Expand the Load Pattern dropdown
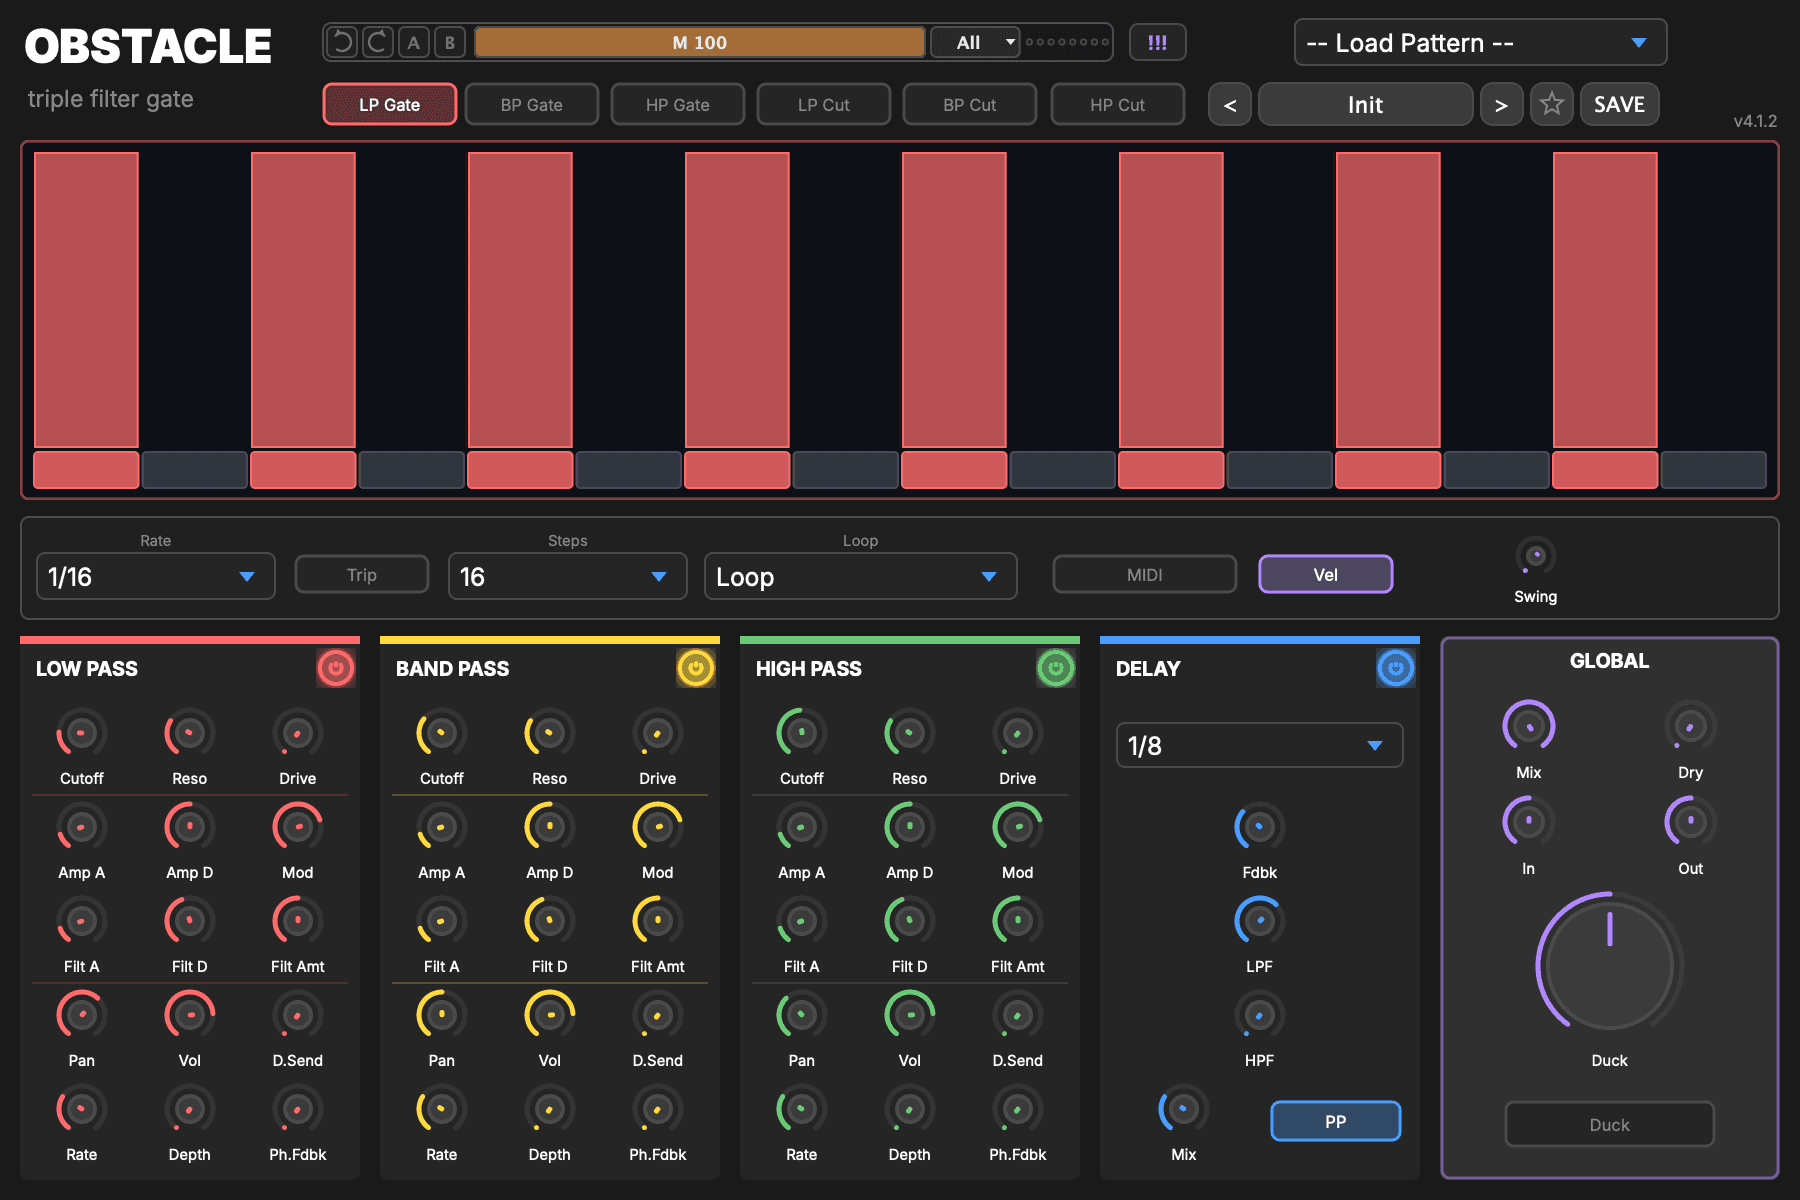The image size is (1800, 1200). pyautogui.click(x=1480, y=43)
